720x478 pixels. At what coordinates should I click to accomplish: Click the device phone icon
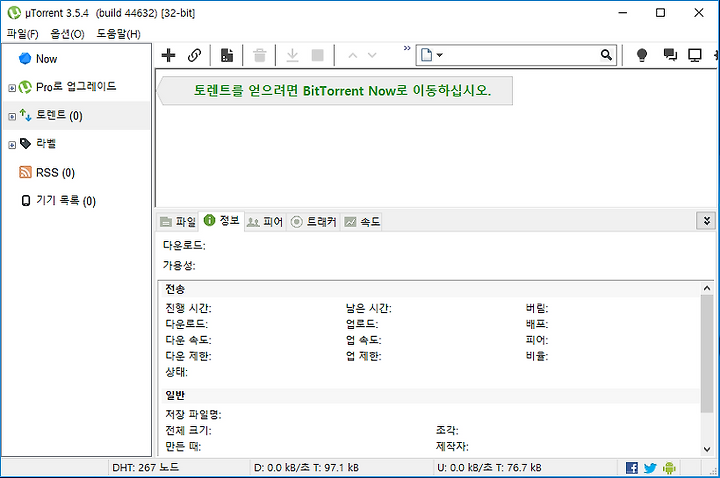(x=26, y=201)
